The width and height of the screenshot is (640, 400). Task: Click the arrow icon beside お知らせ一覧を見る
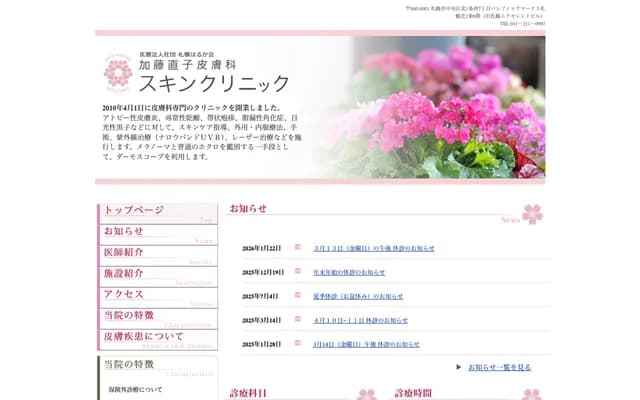click(459, 367)
